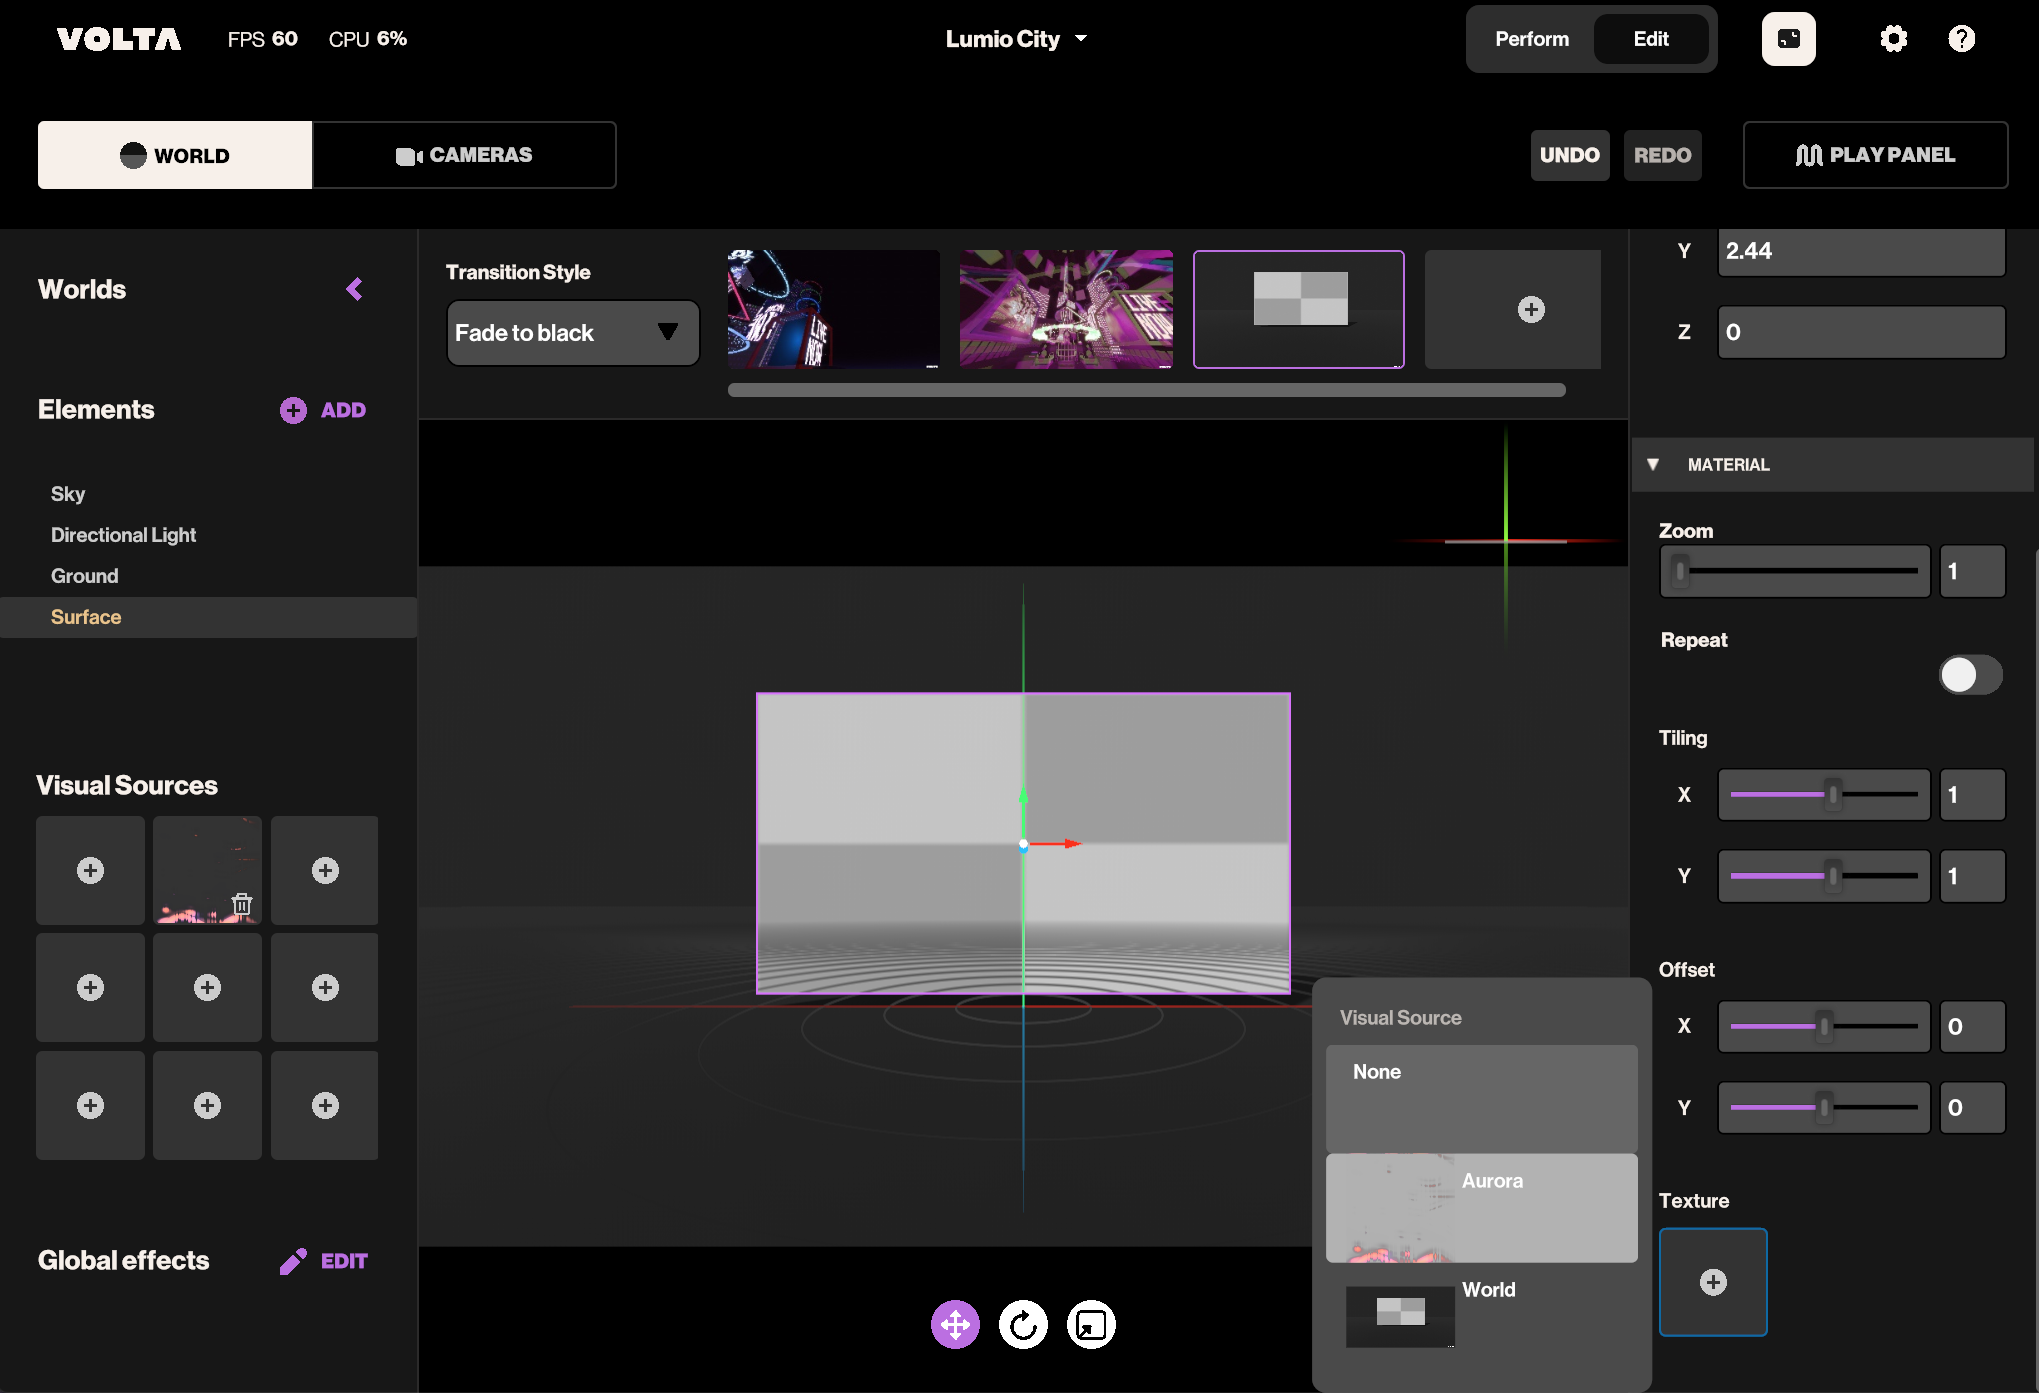Screen dimensions: 2039x1393
Task: Open the Lumio City project dropdown
Action: (1015, 39)
